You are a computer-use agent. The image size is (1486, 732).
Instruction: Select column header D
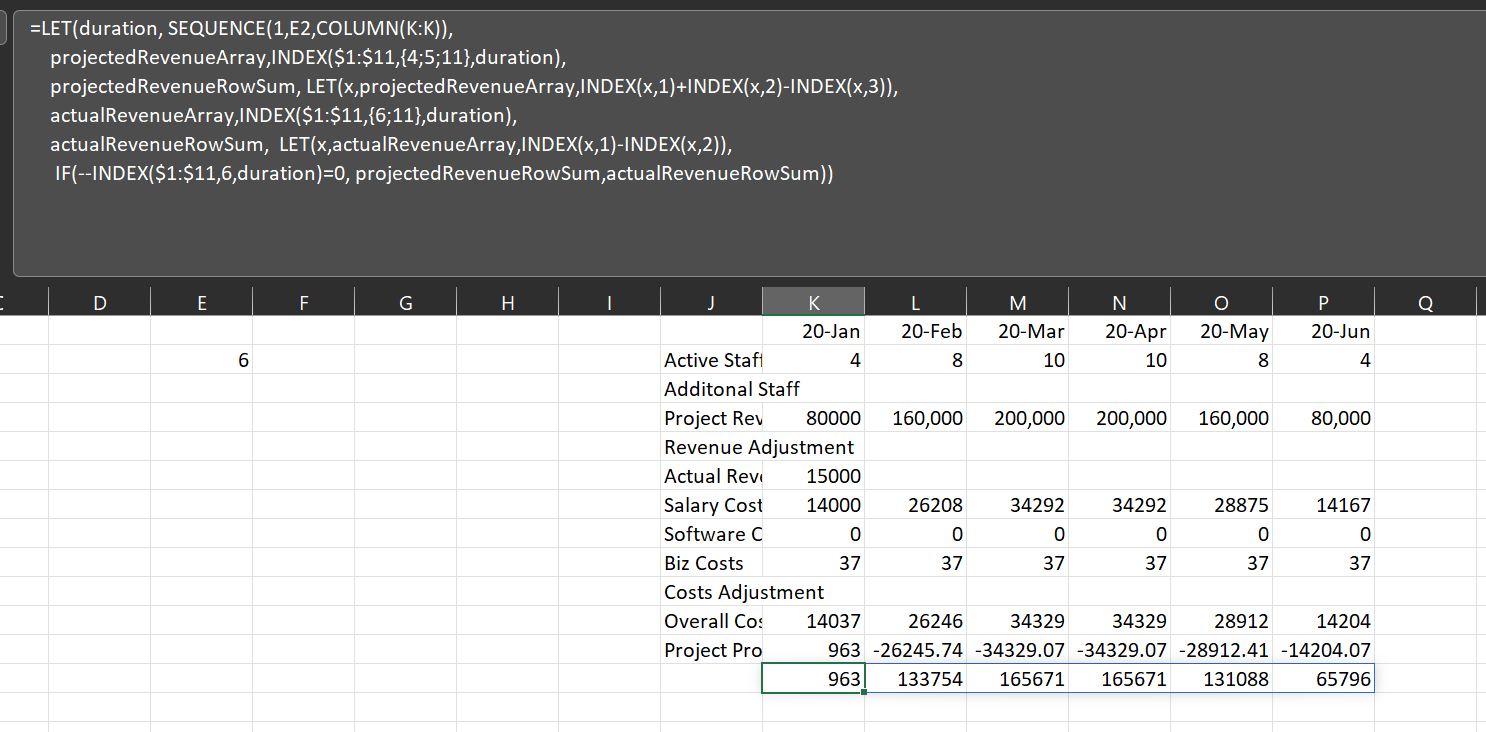pyautogui.click(x=99, y=303)
